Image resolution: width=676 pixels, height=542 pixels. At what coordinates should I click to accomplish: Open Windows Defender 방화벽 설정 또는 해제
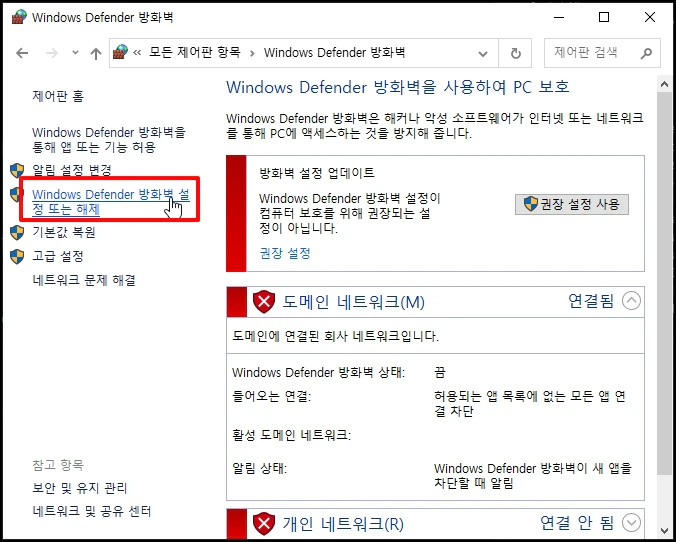click(x=111, y=202)
